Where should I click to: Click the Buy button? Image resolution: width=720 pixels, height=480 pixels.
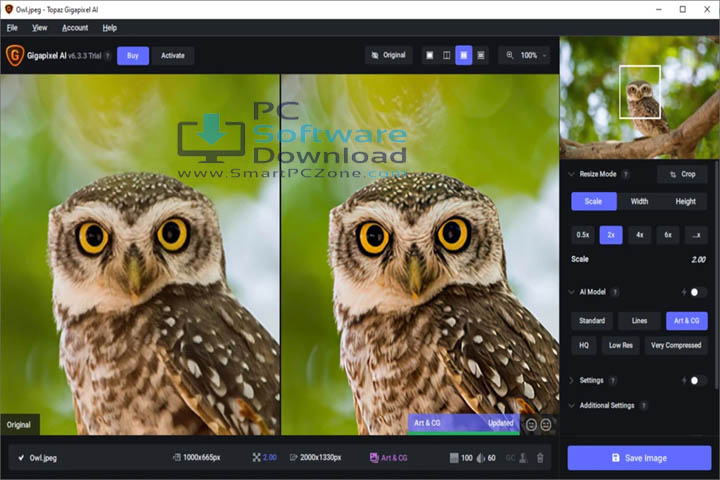point(133,56)
